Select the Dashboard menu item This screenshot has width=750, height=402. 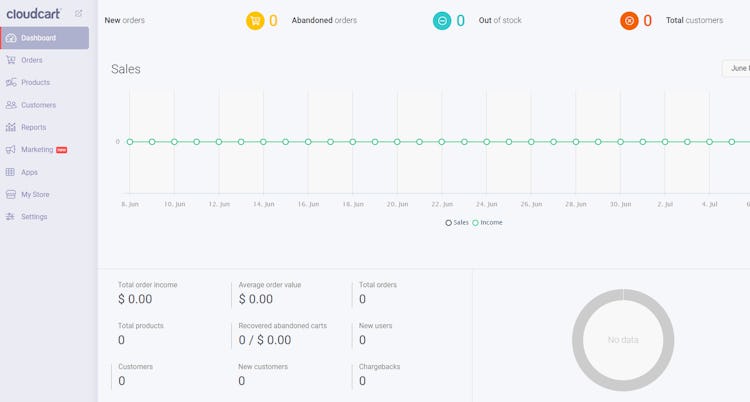38,38
